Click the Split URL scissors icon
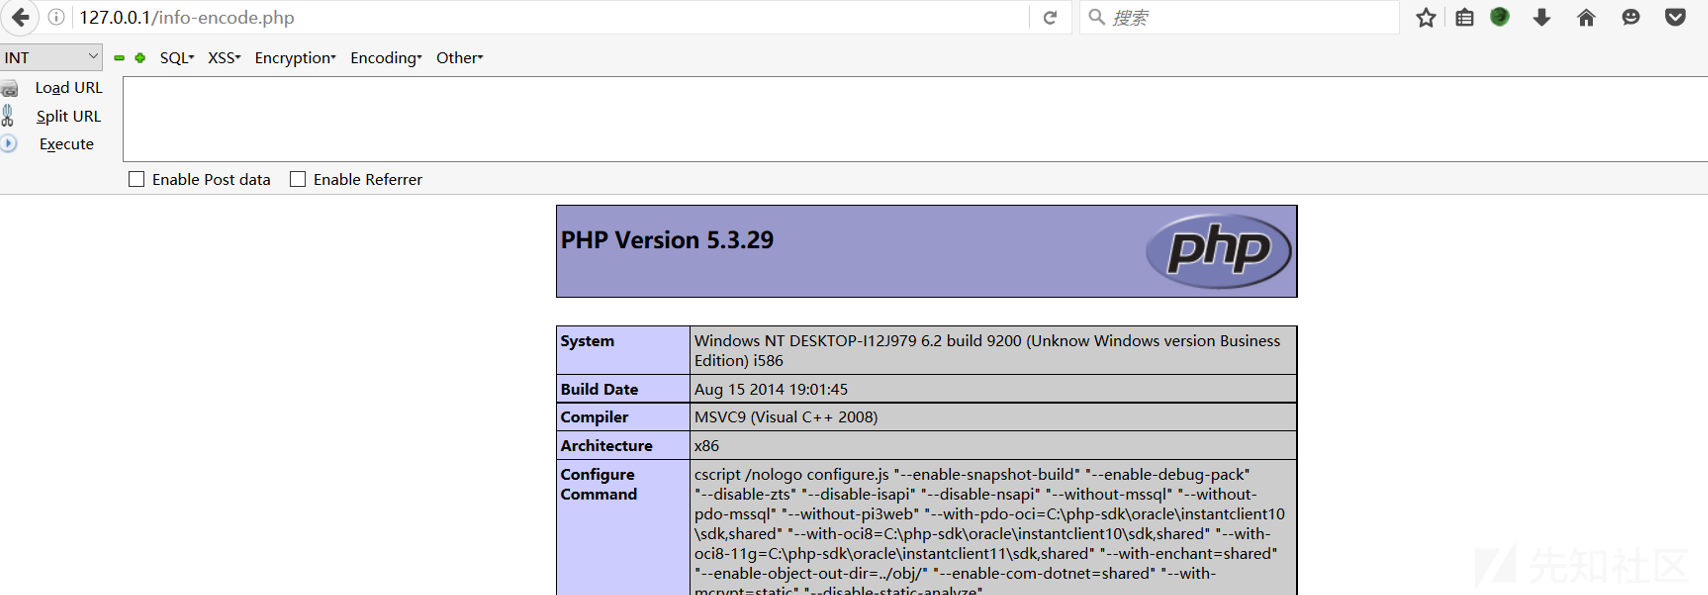This screenshot has height=595, width=1708. (x=8, y=116)
